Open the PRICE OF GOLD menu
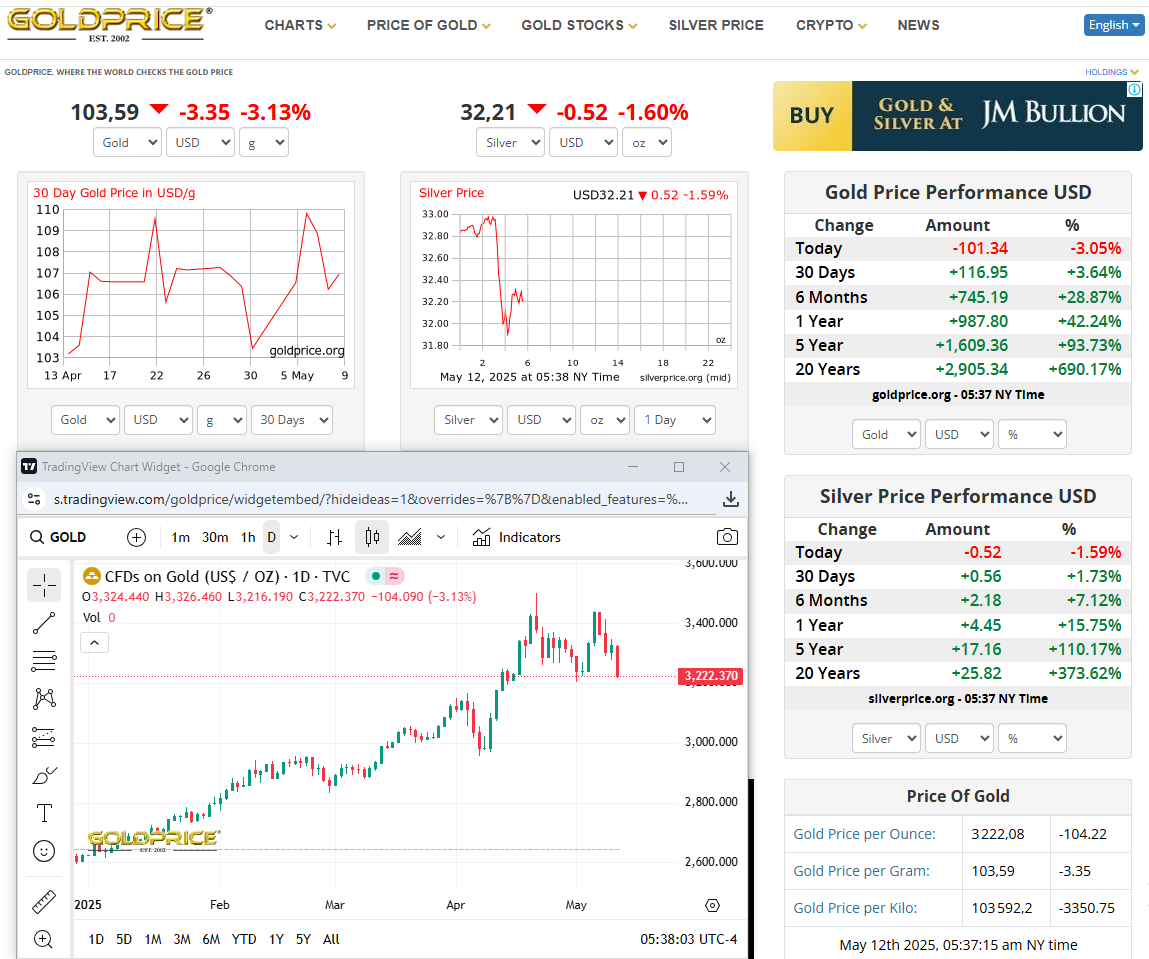Image resolution: width=1149 pixels, height=959 pixels. click(428, 25)
